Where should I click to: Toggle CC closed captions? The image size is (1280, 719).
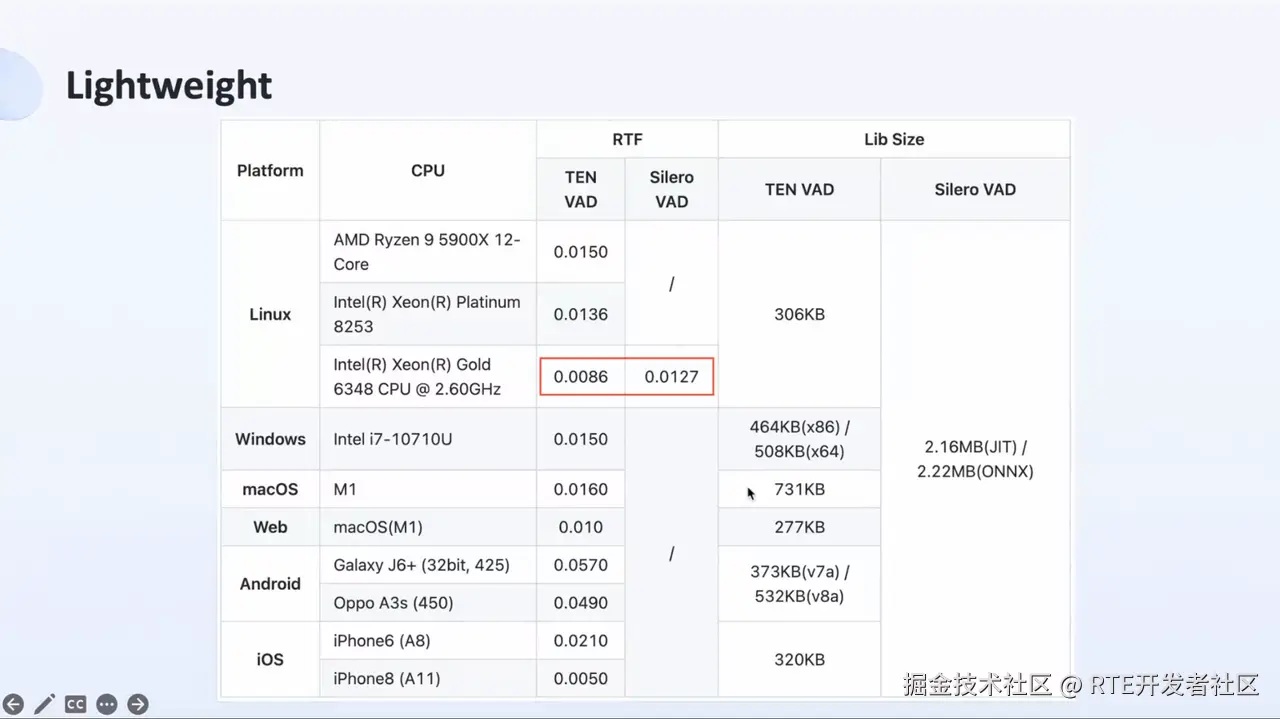pos(75,704)
